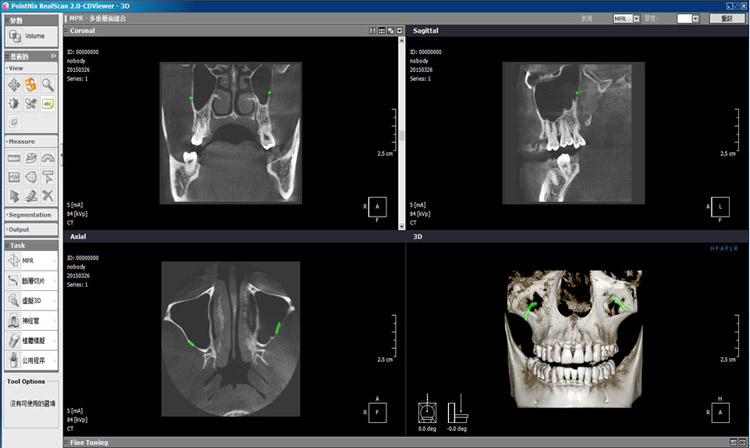Click the Volume parameter button
Viewport: 750px width, 448px height.
coord(32,36)
